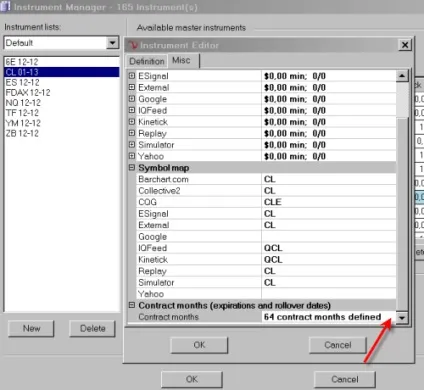Click the empty Yahoo symbol map field
Image resolution: width=424 pixels, height=390 pixels.
[x=329, y=294]
